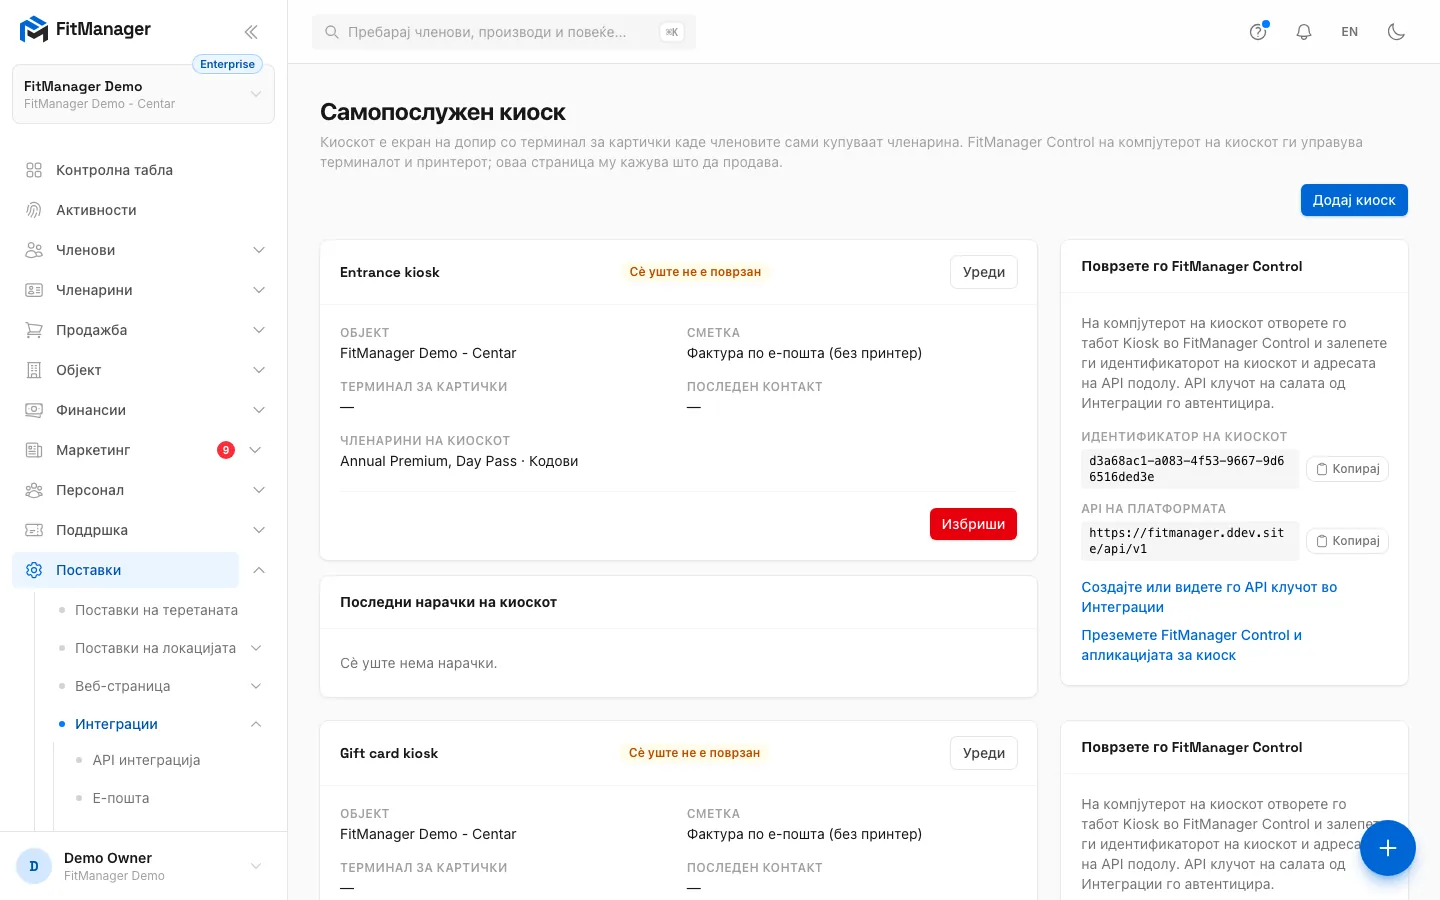Viewport: 1440px width, 900px height.
Task: Expand the Членови menu chevron
Action: point(259,250)
